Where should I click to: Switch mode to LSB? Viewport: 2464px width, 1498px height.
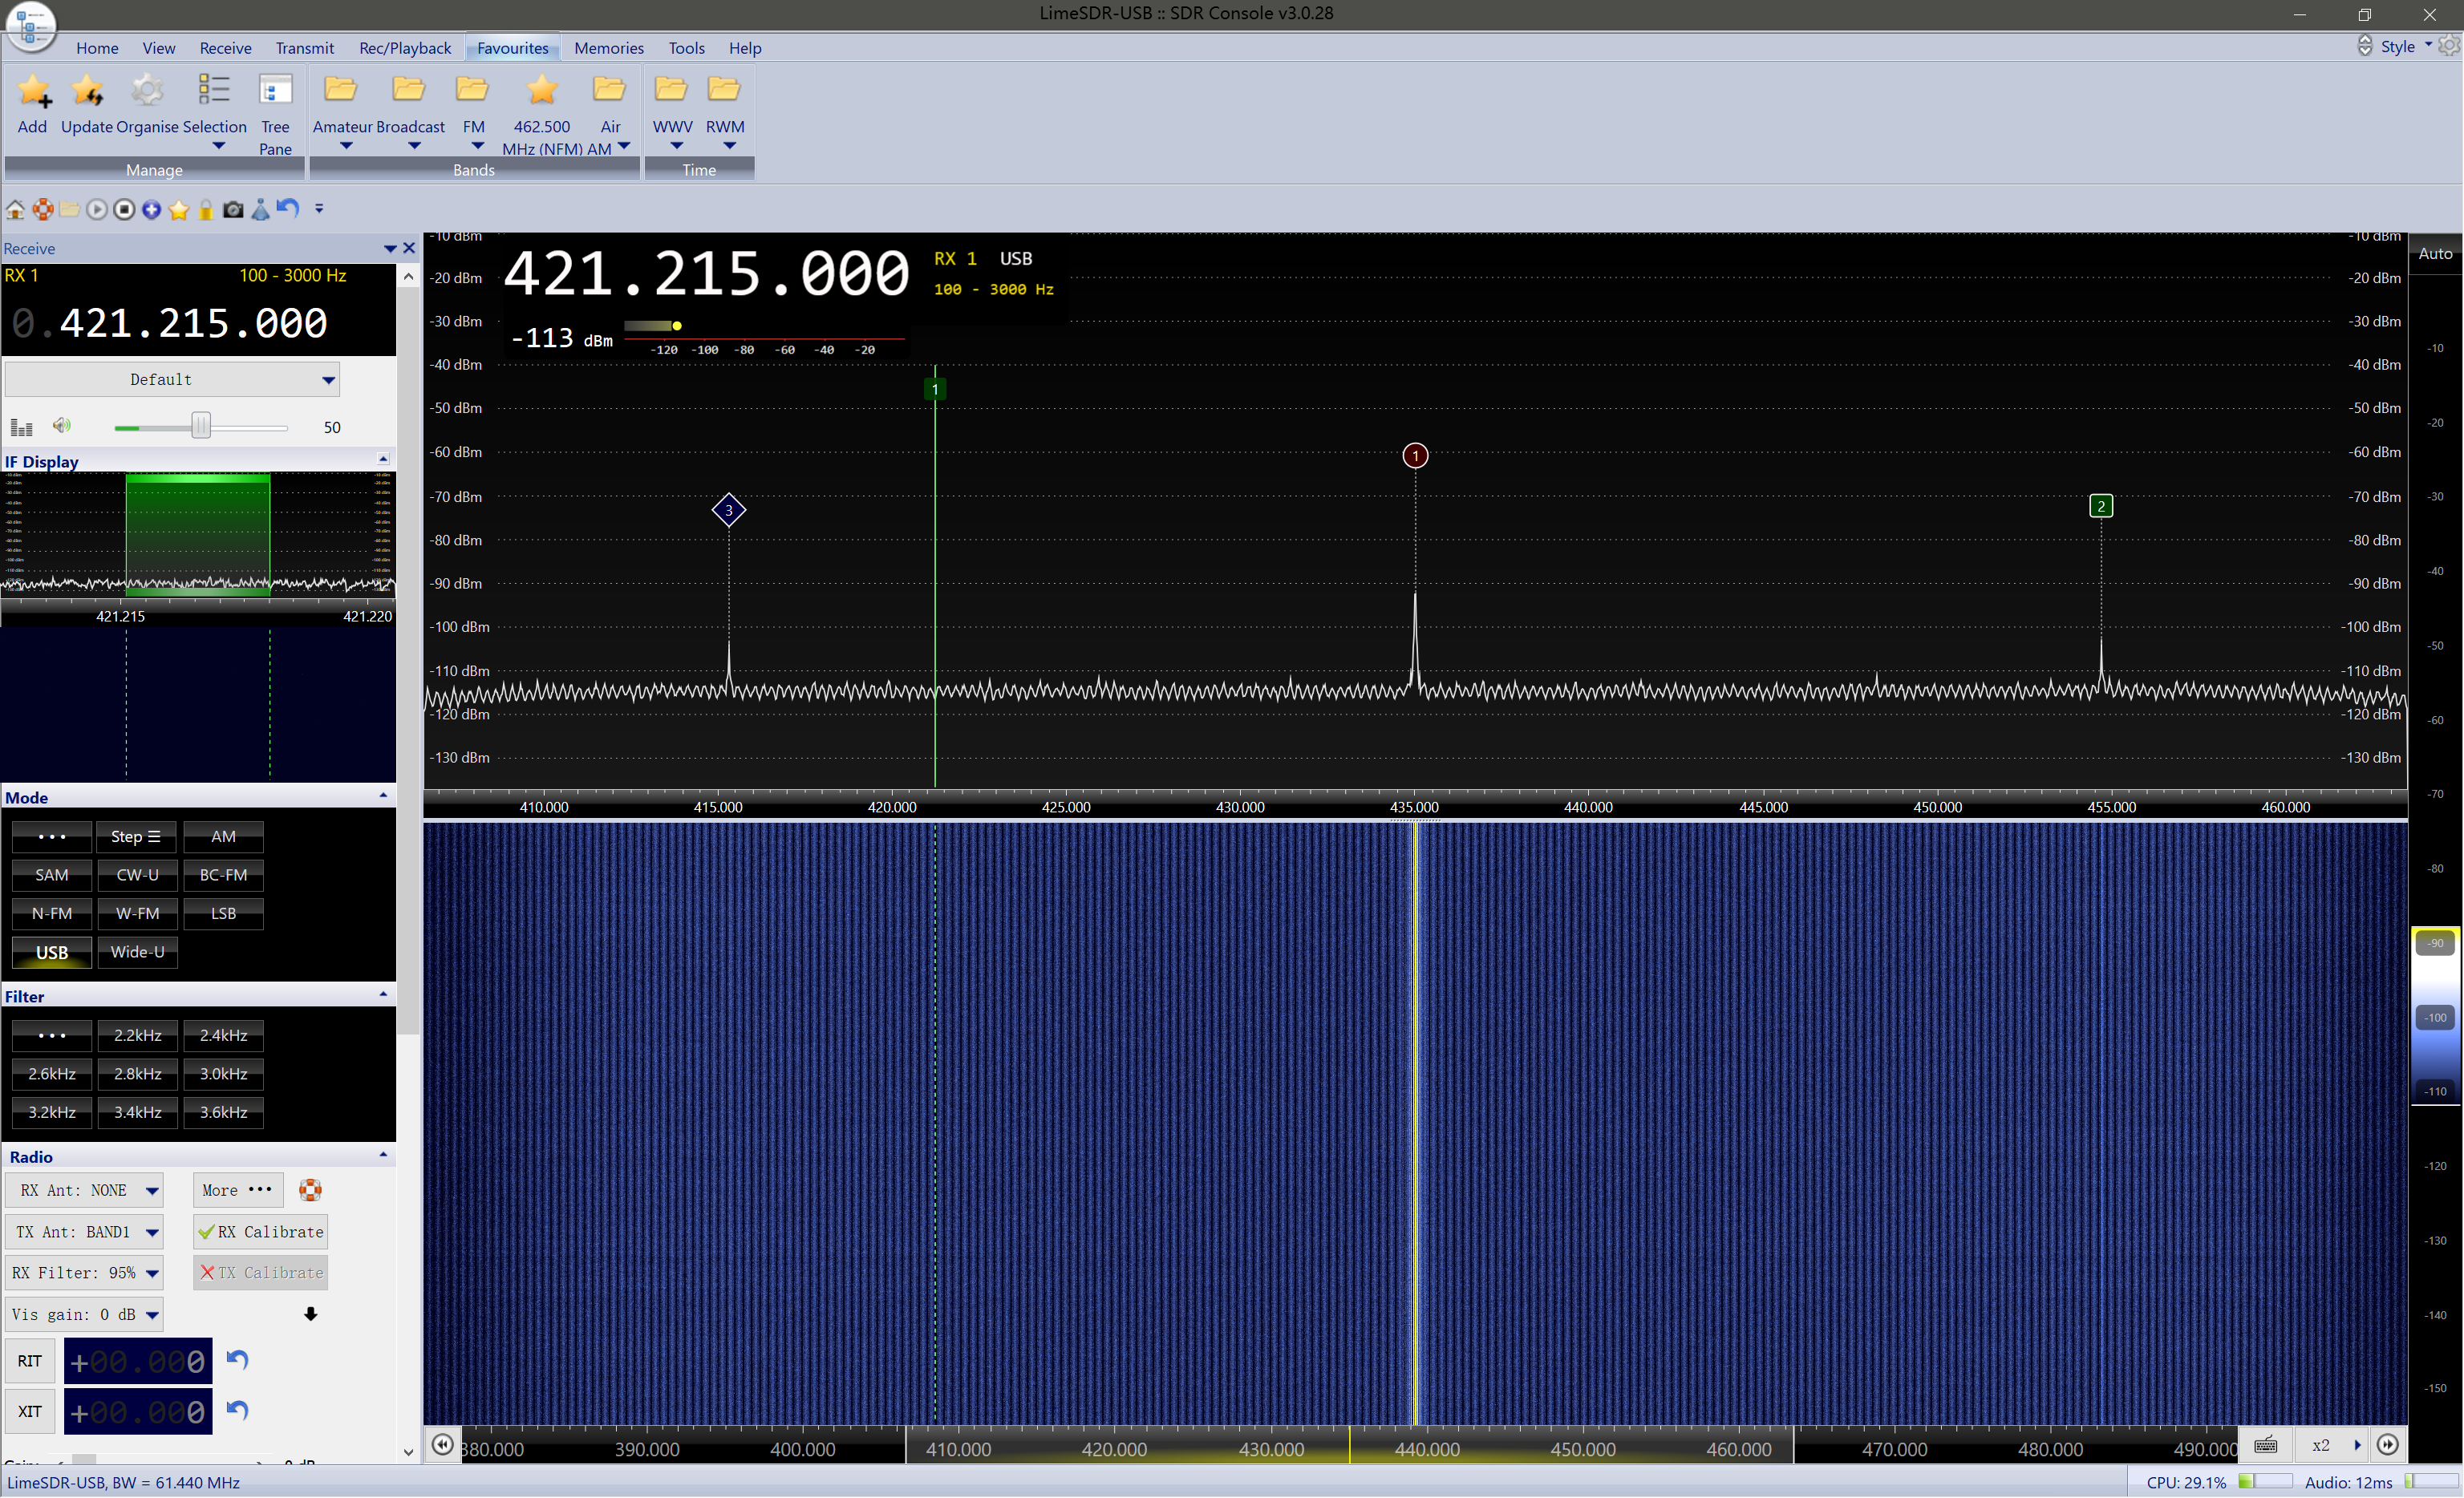(x=223, y=914)
